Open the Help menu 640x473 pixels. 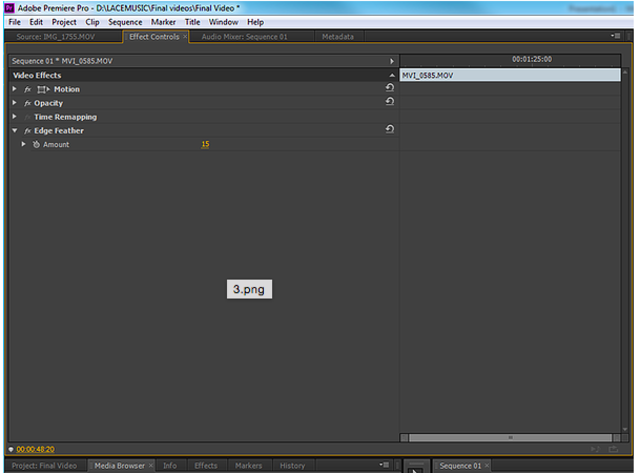pyautogui.click(x=256, y=22)
